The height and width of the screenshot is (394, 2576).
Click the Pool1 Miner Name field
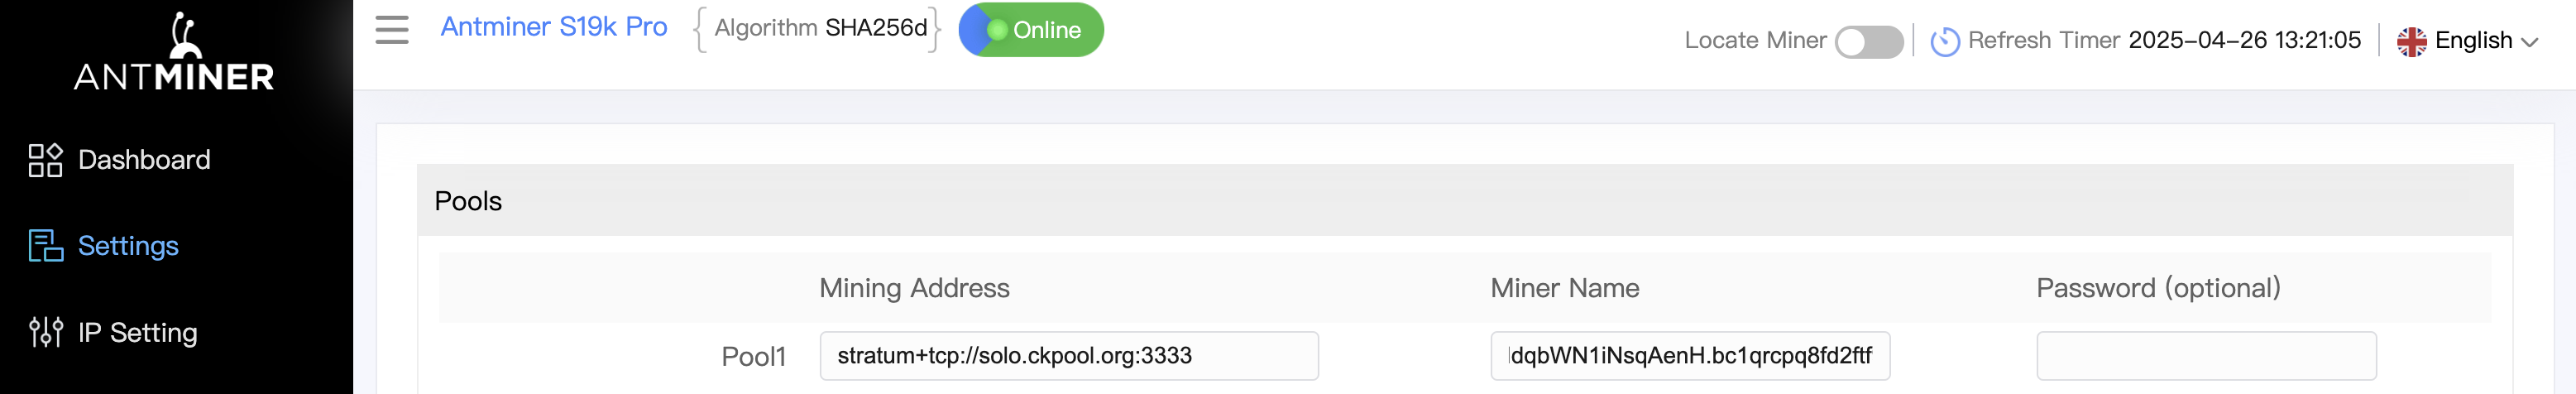1690,356
